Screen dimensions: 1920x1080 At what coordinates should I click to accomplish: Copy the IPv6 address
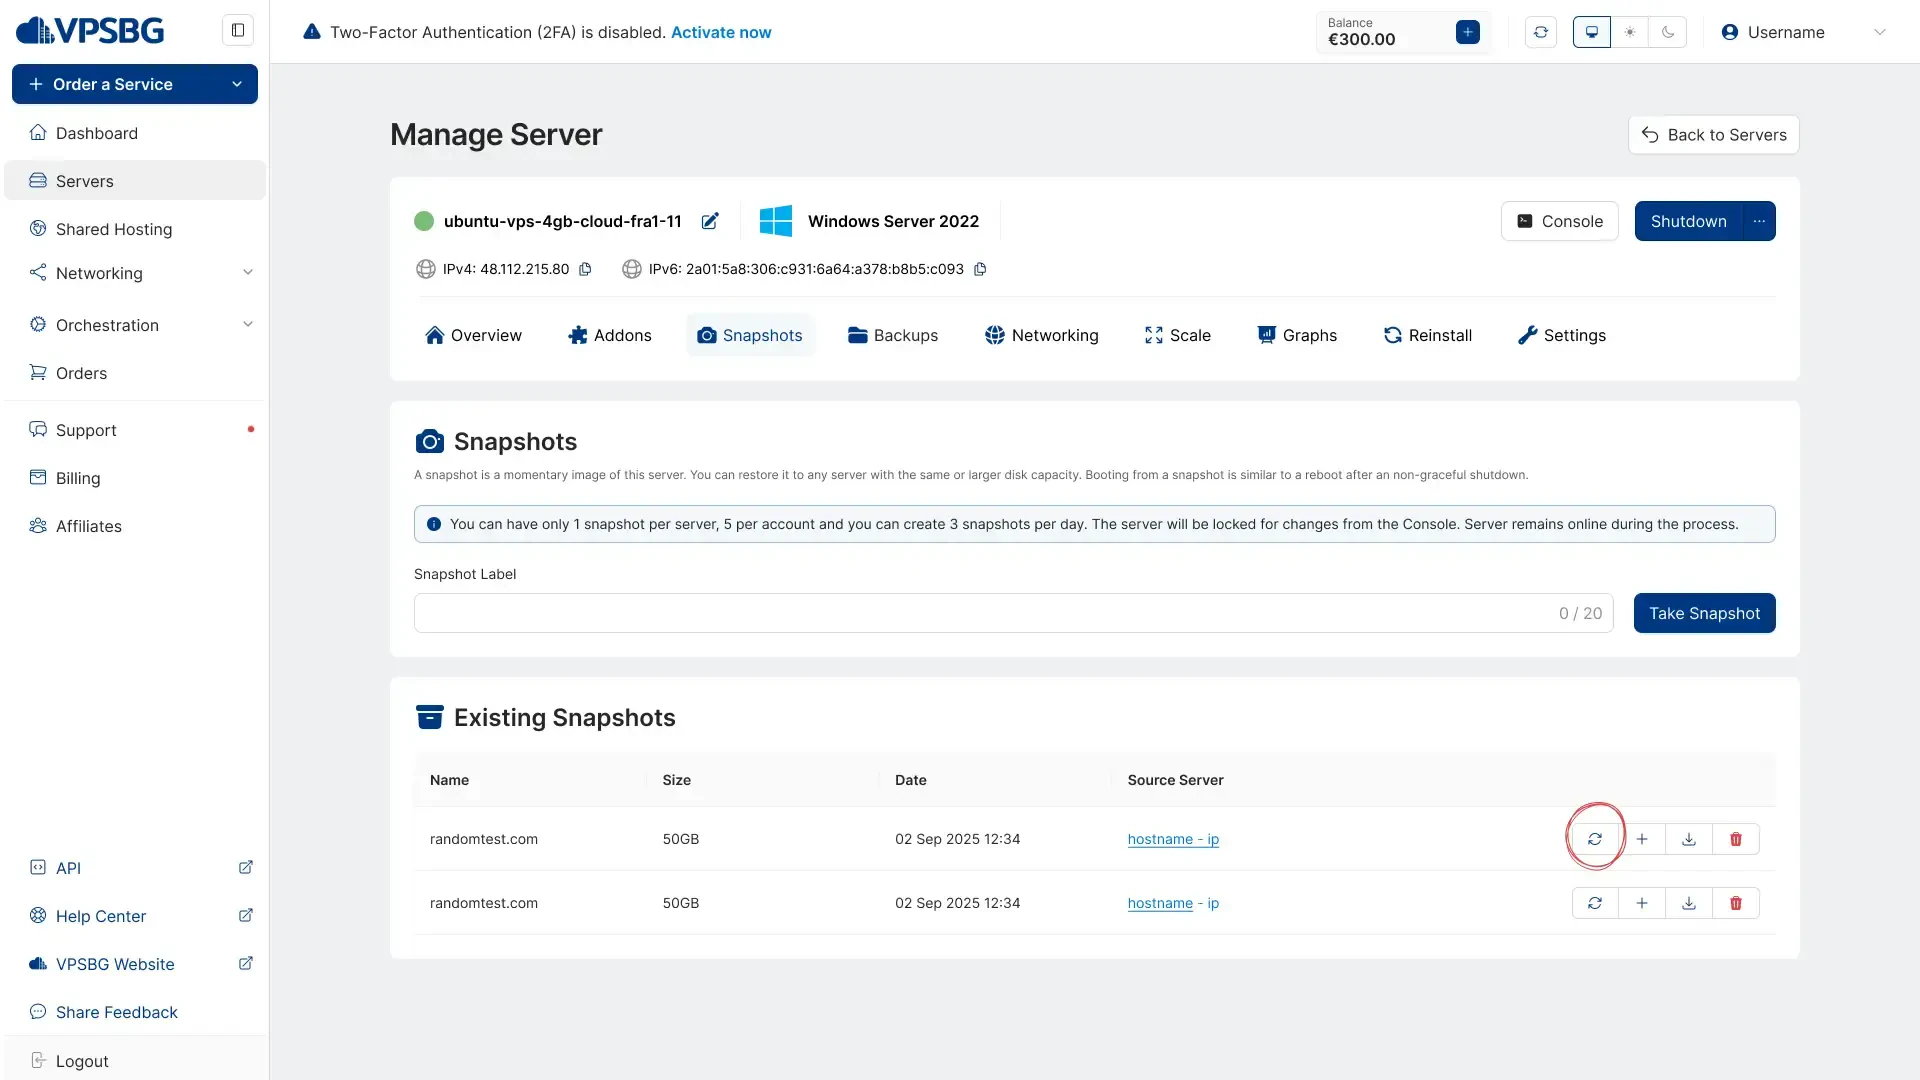(x=980, y=269)
